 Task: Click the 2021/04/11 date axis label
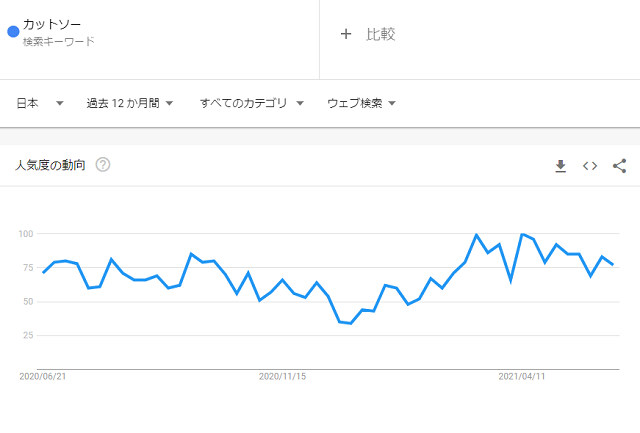point(522,376)
